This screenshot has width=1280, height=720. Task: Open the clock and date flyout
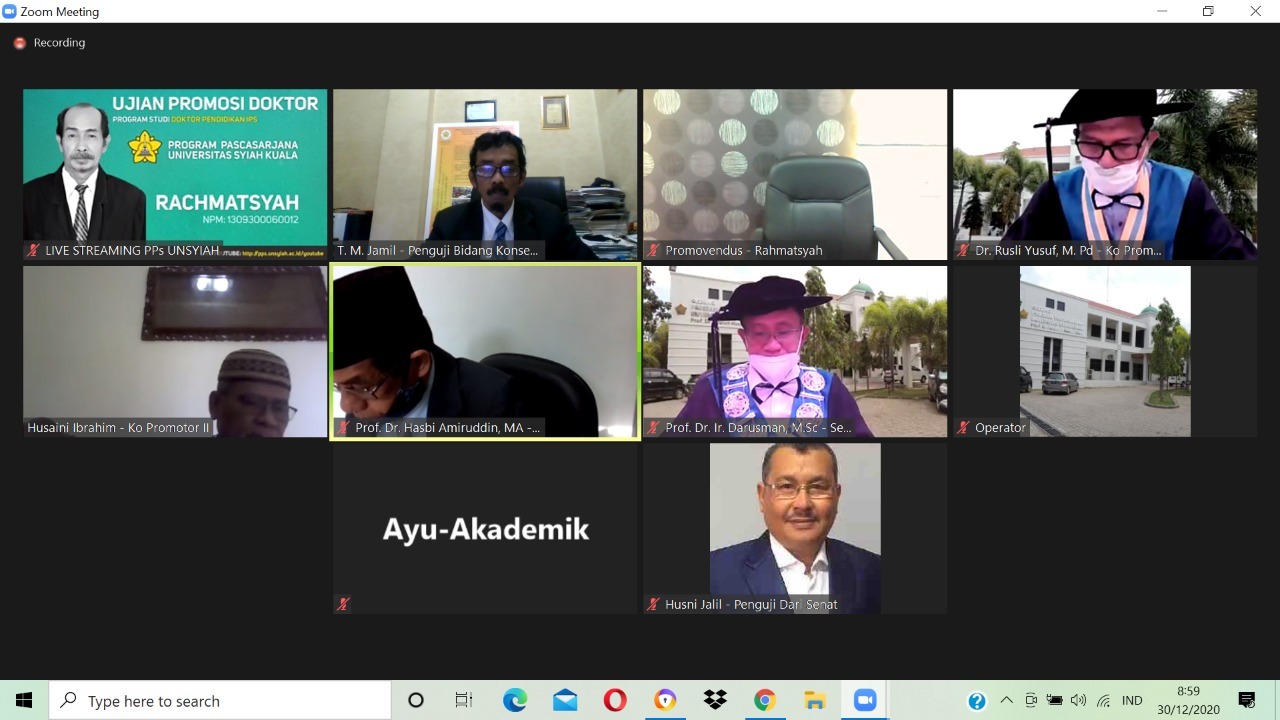[1188, 701]
